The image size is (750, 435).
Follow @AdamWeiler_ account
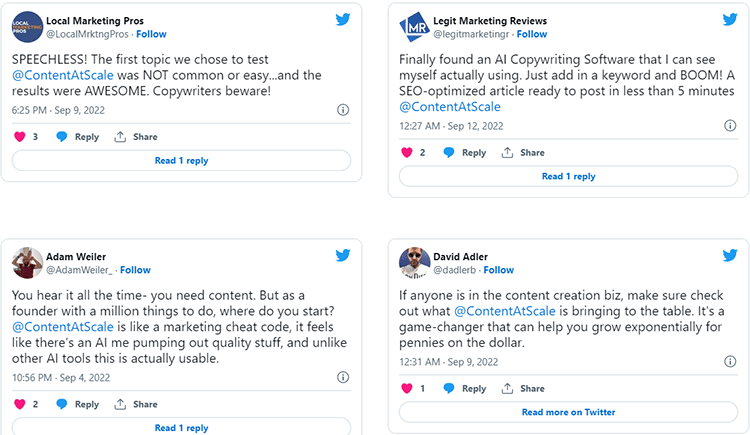[x=135, y=270]
